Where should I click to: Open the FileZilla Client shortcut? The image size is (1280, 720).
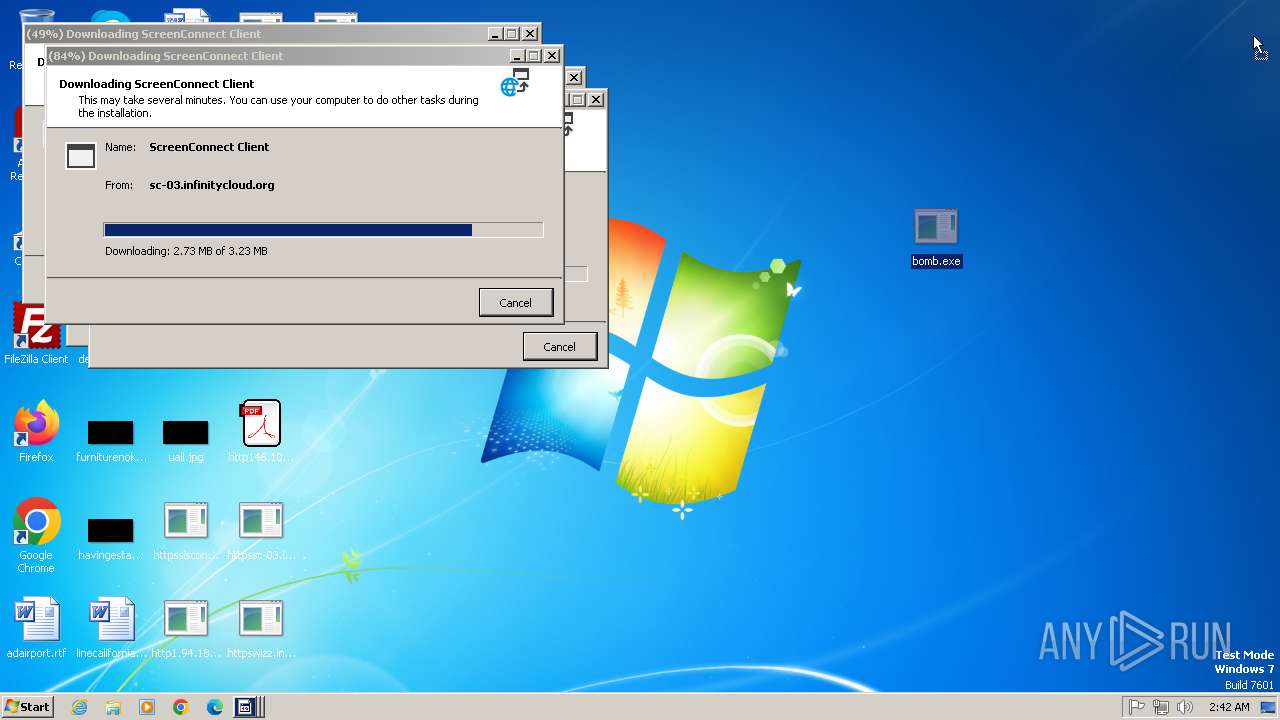point(36,334)
